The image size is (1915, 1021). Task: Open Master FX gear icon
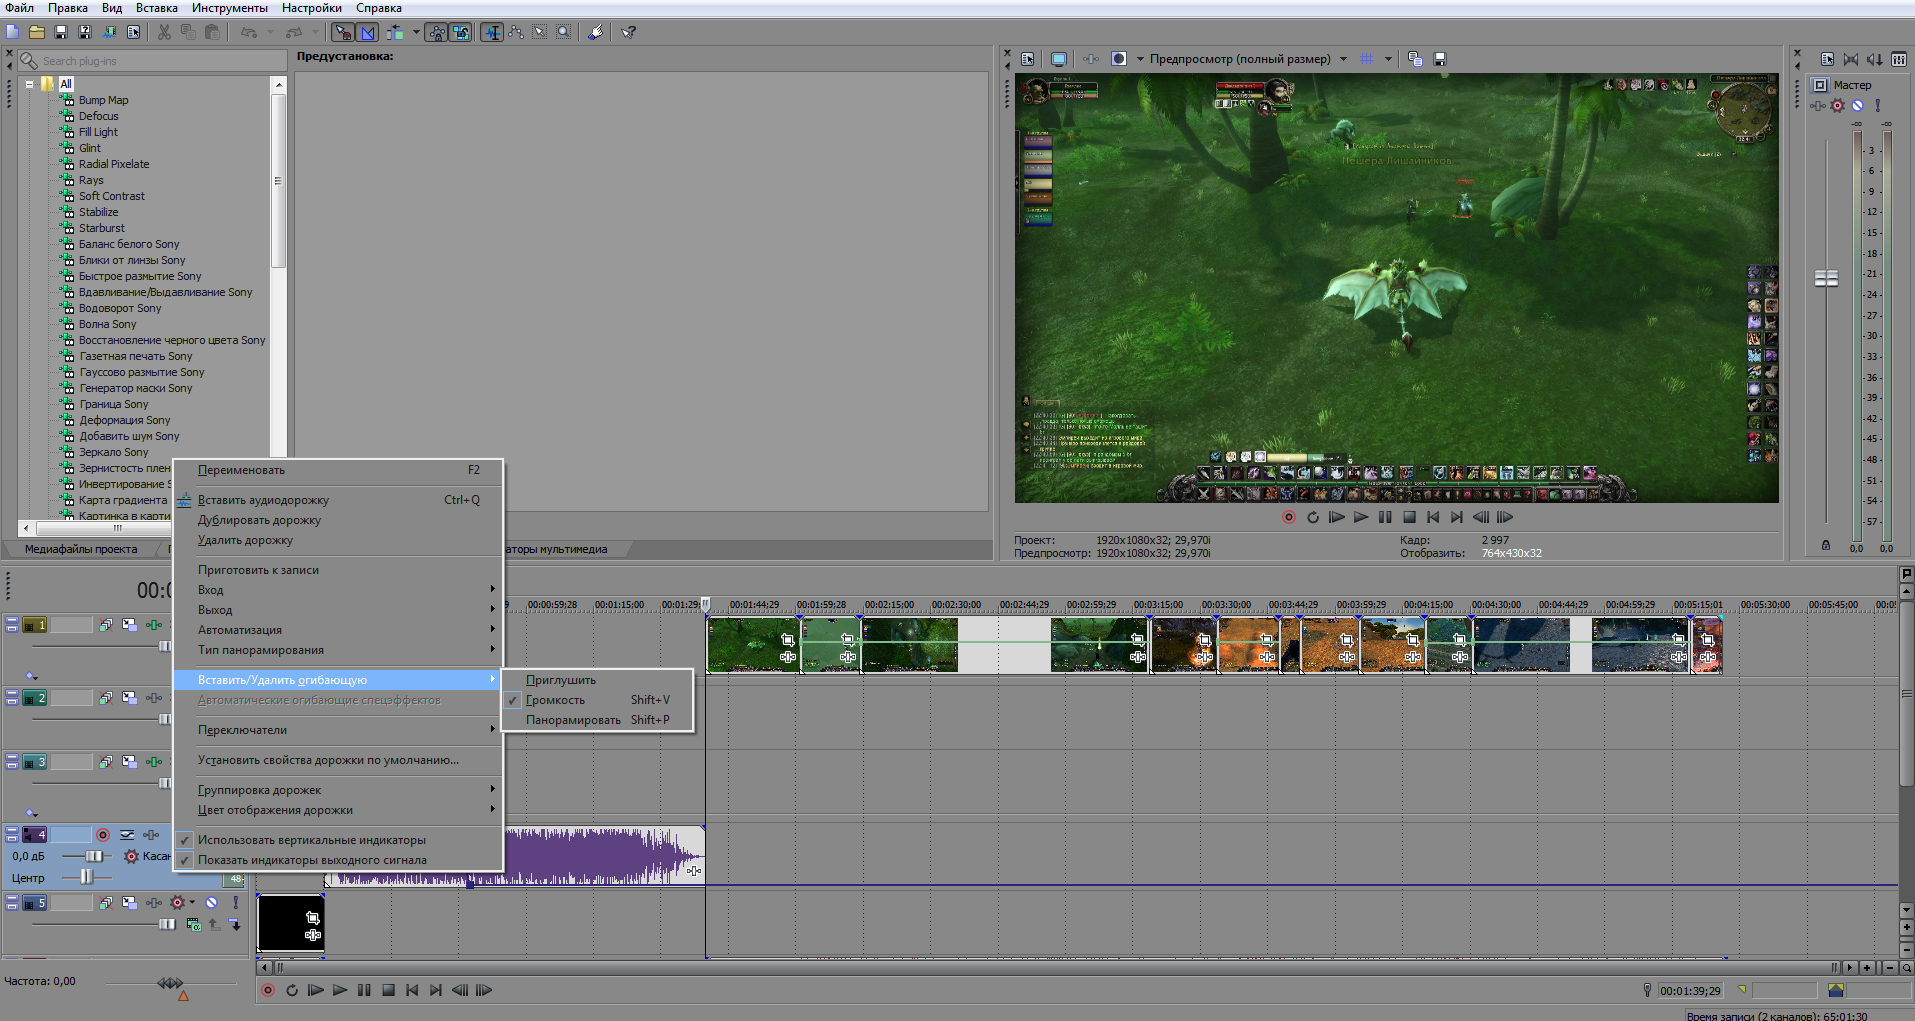(1837, 105)
